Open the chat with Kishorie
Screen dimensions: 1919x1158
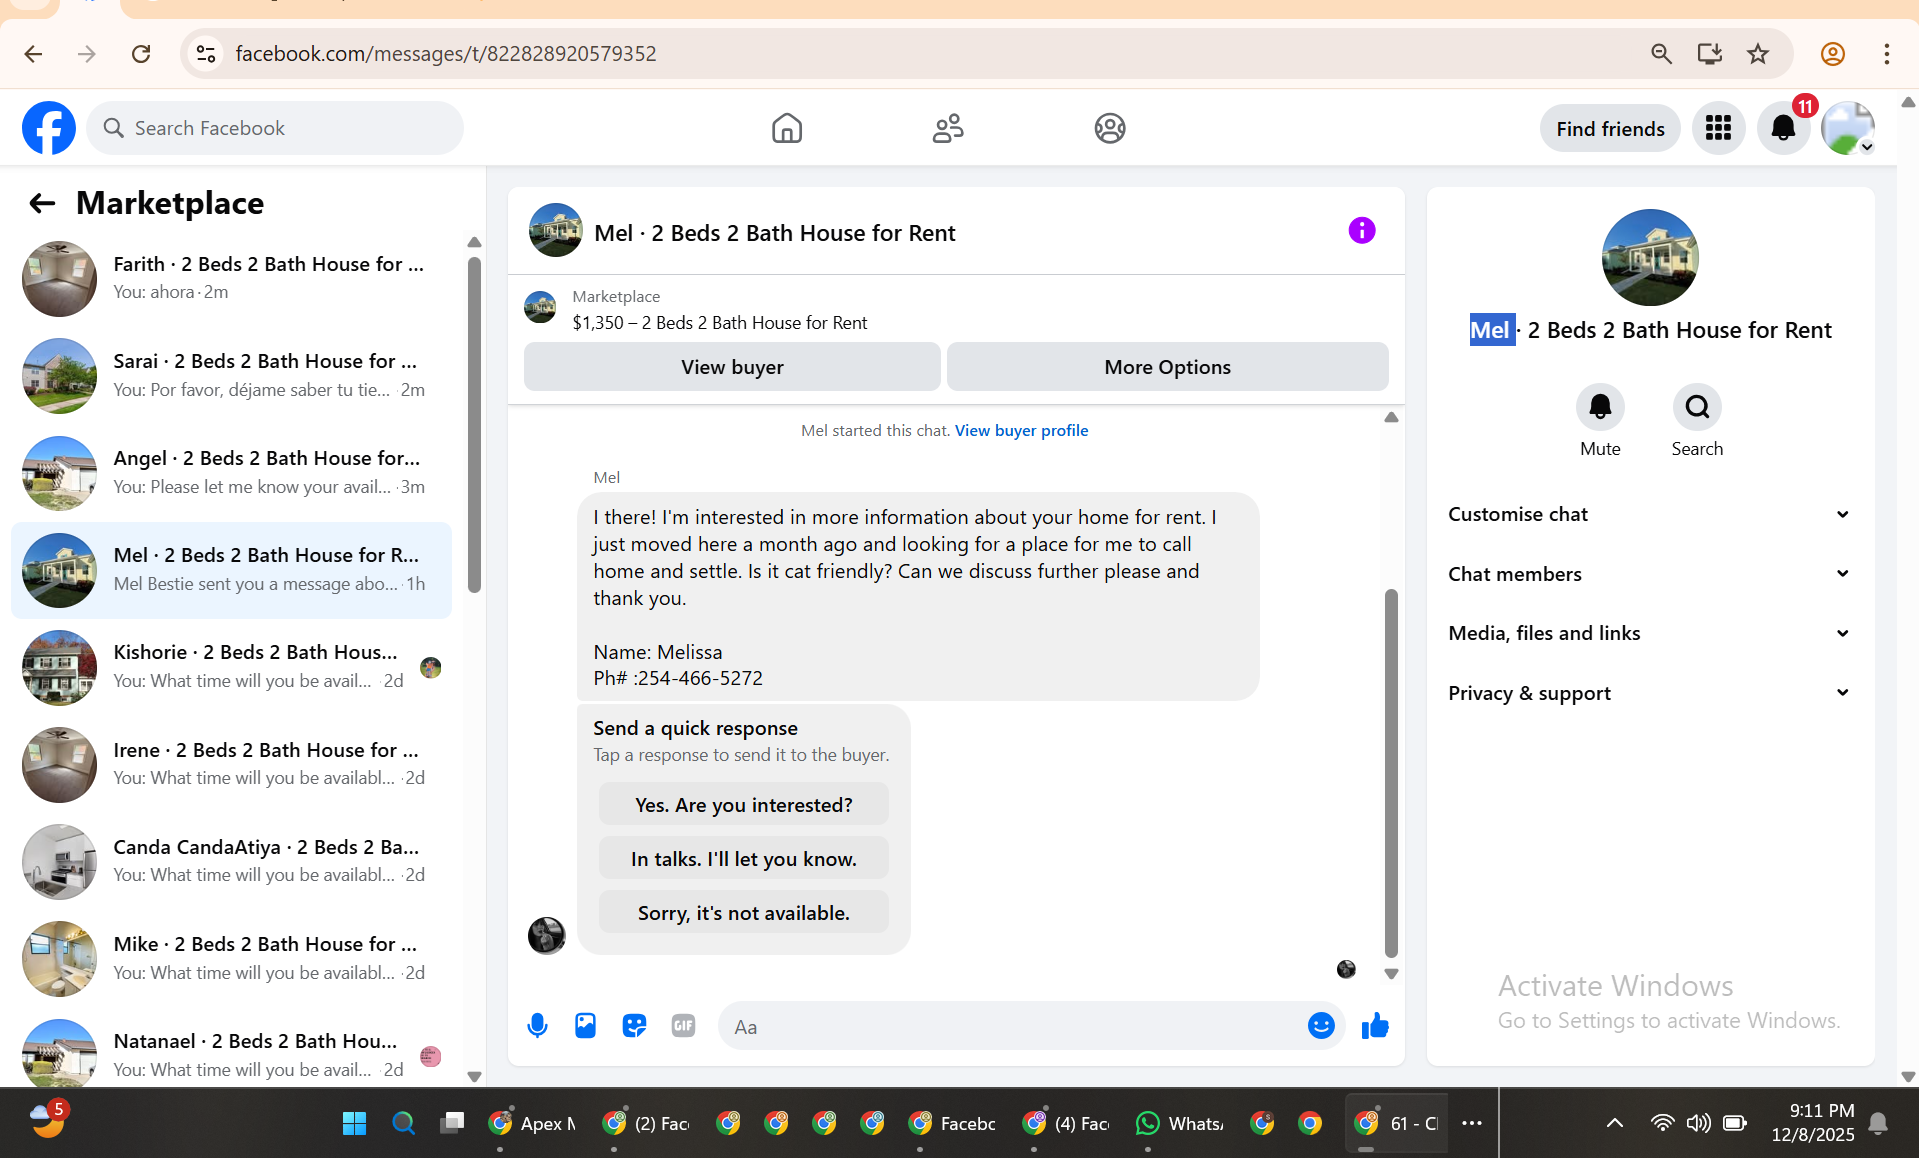(232, 667)
